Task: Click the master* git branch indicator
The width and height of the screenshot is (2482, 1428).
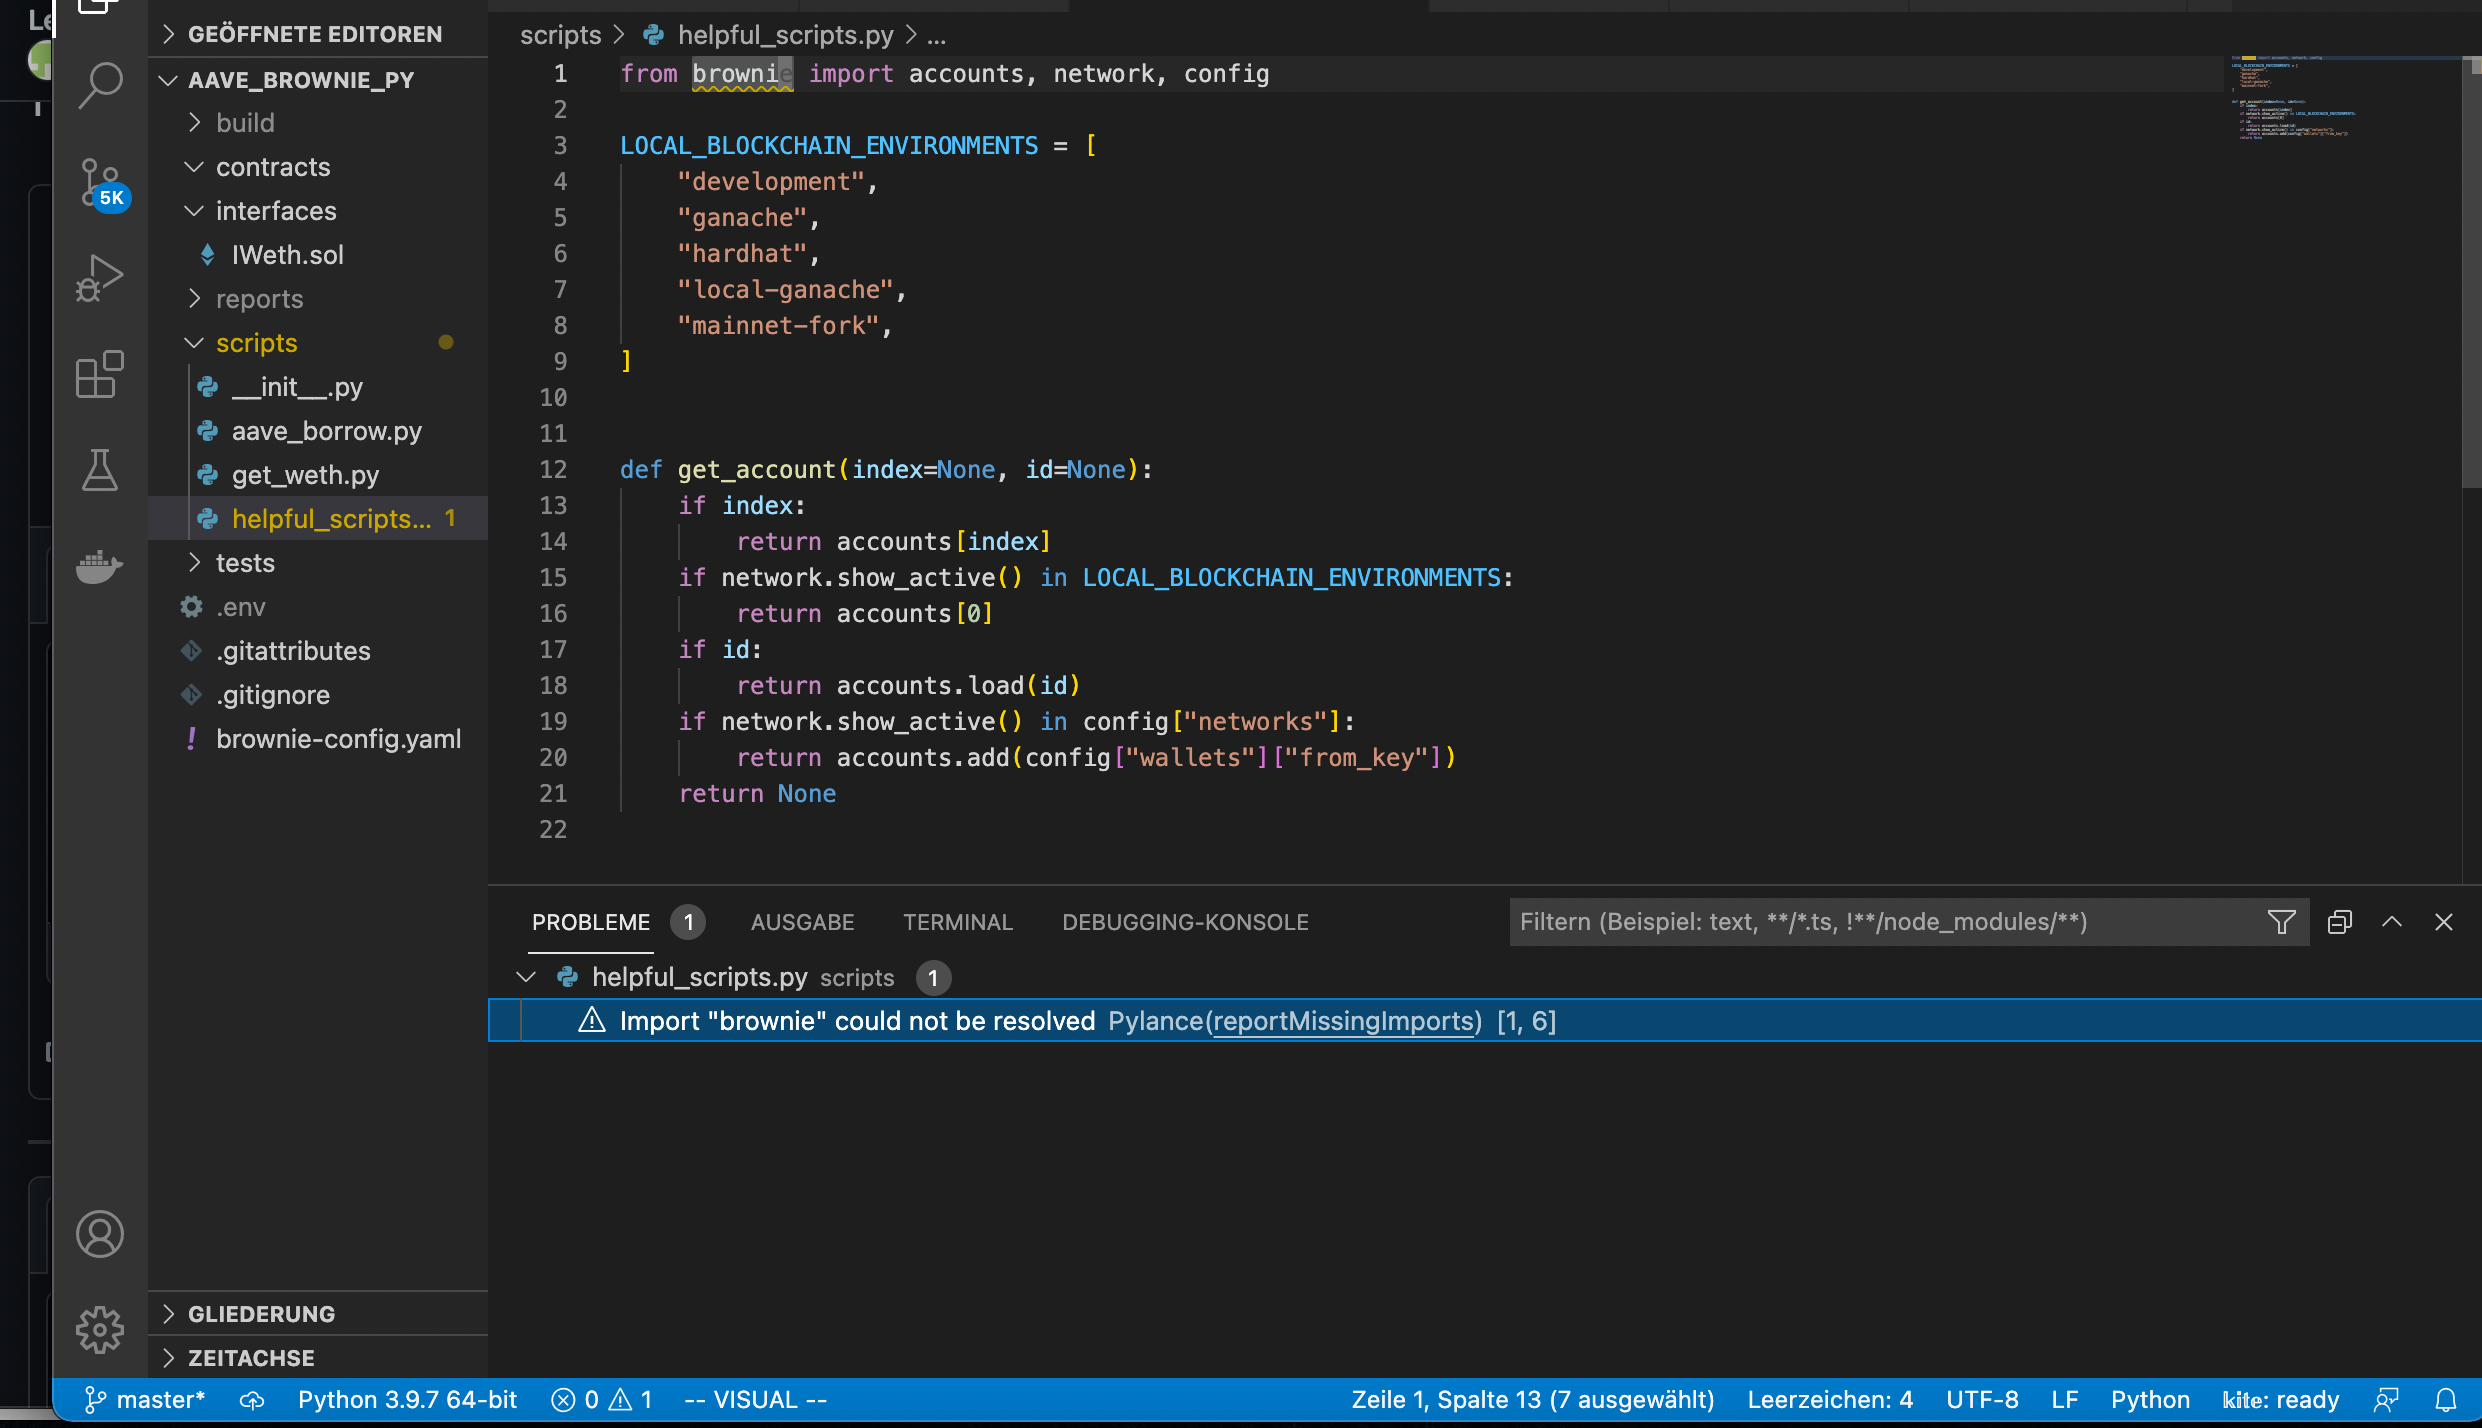Action: click(x=145, y=1400)
